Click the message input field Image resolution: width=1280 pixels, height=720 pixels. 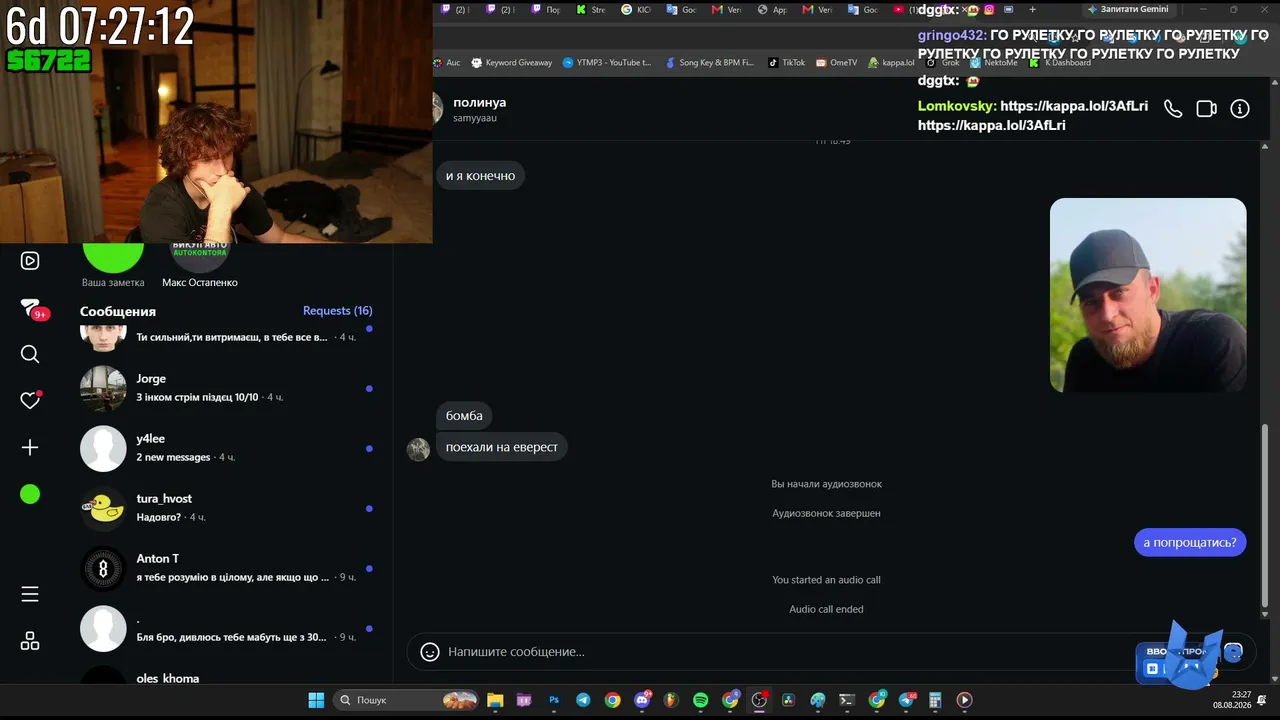(788, 652)
